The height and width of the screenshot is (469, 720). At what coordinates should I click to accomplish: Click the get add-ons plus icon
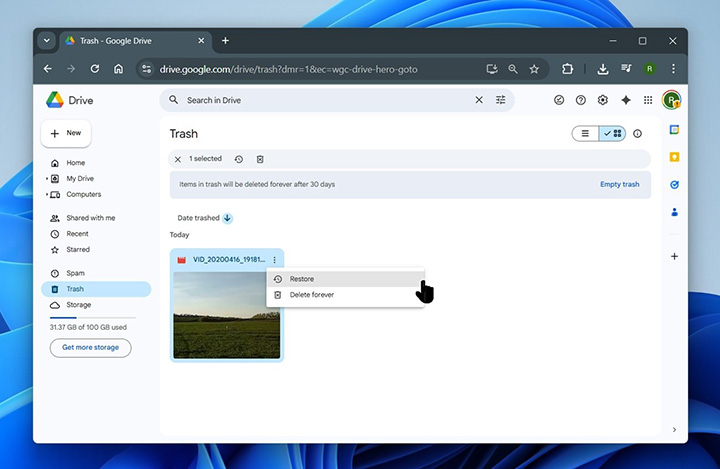pos(674,256)
